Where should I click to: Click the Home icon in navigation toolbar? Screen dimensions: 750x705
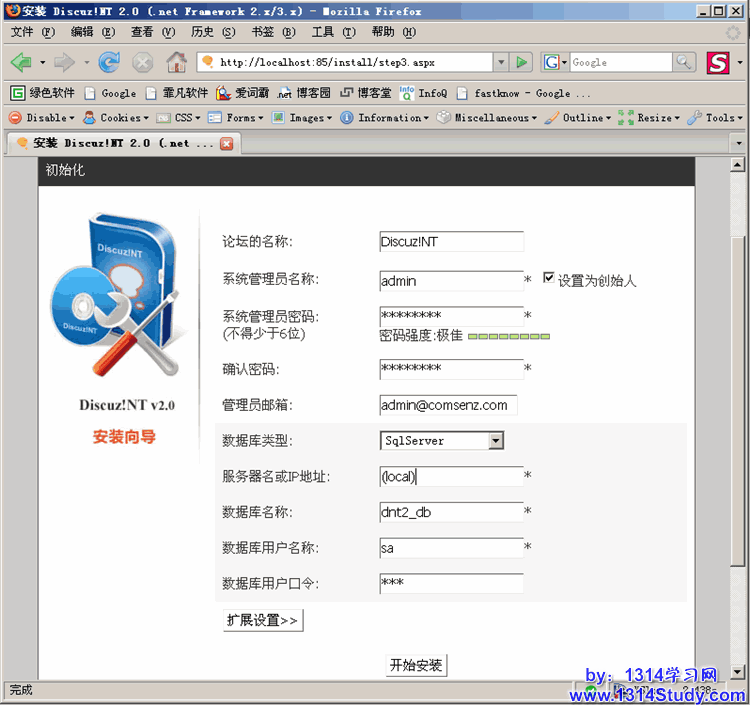click(x=176, y=62)
